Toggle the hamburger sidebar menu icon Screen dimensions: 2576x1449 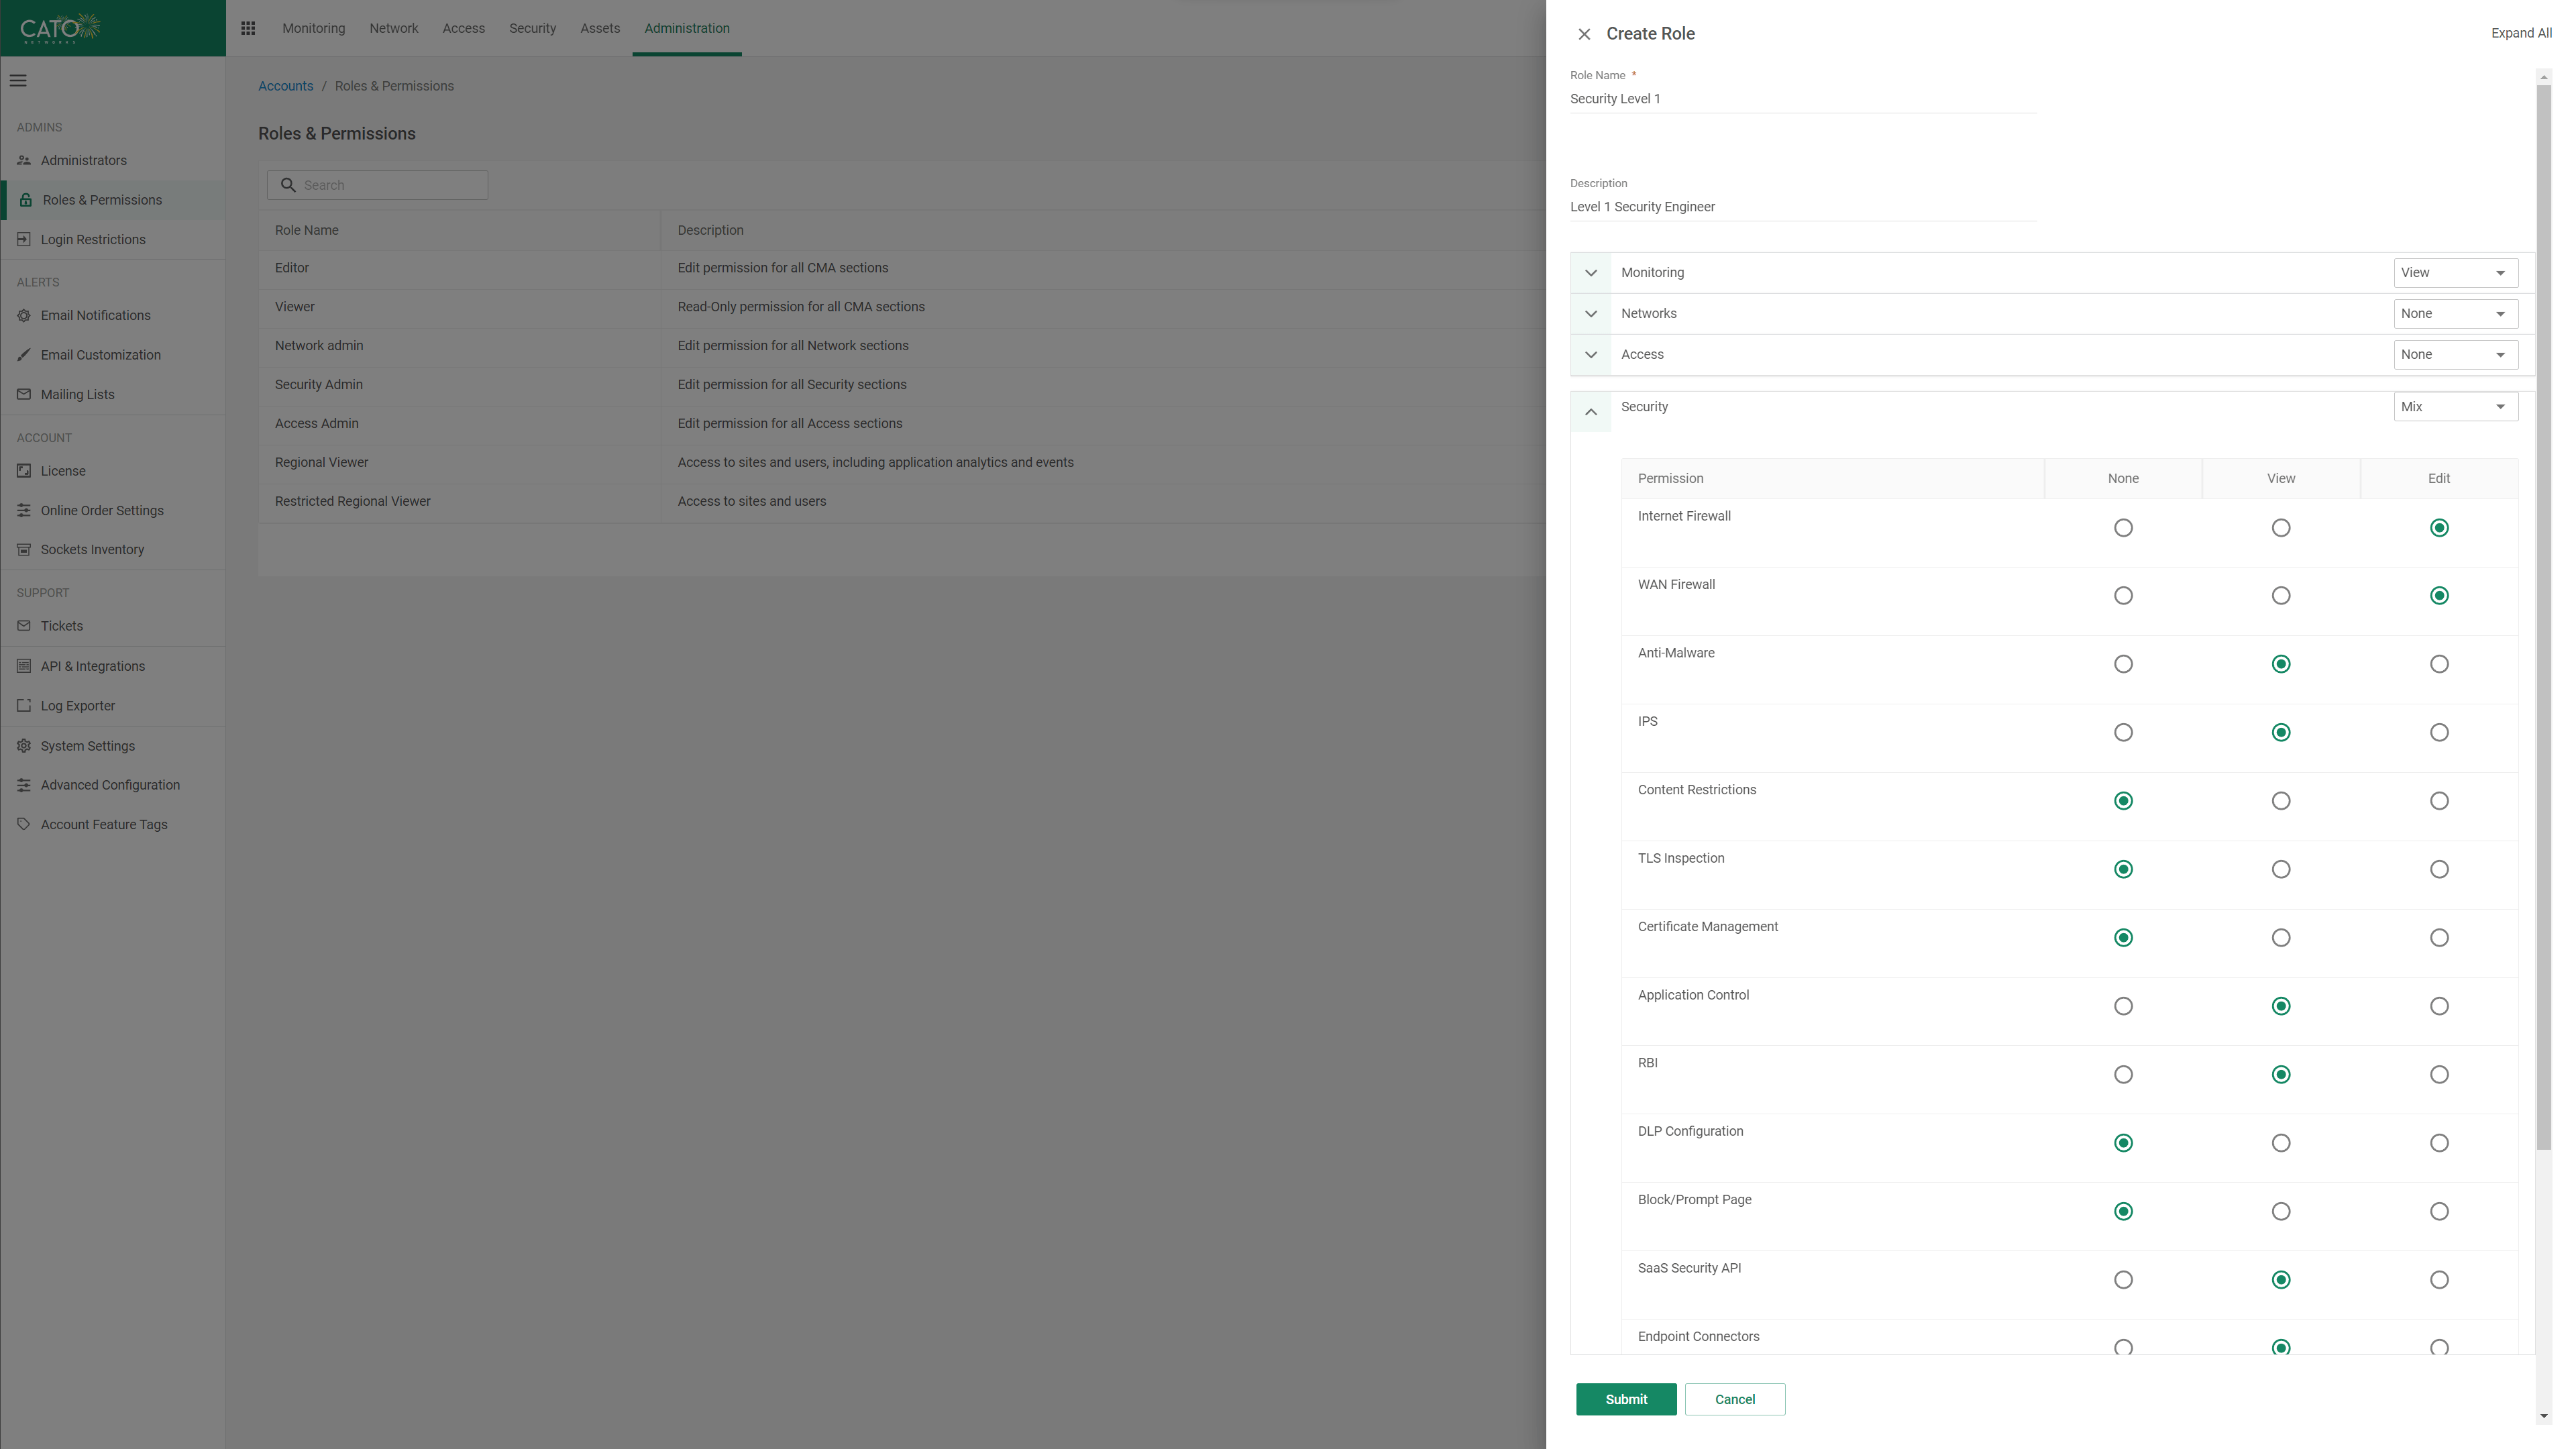point(18,81)
